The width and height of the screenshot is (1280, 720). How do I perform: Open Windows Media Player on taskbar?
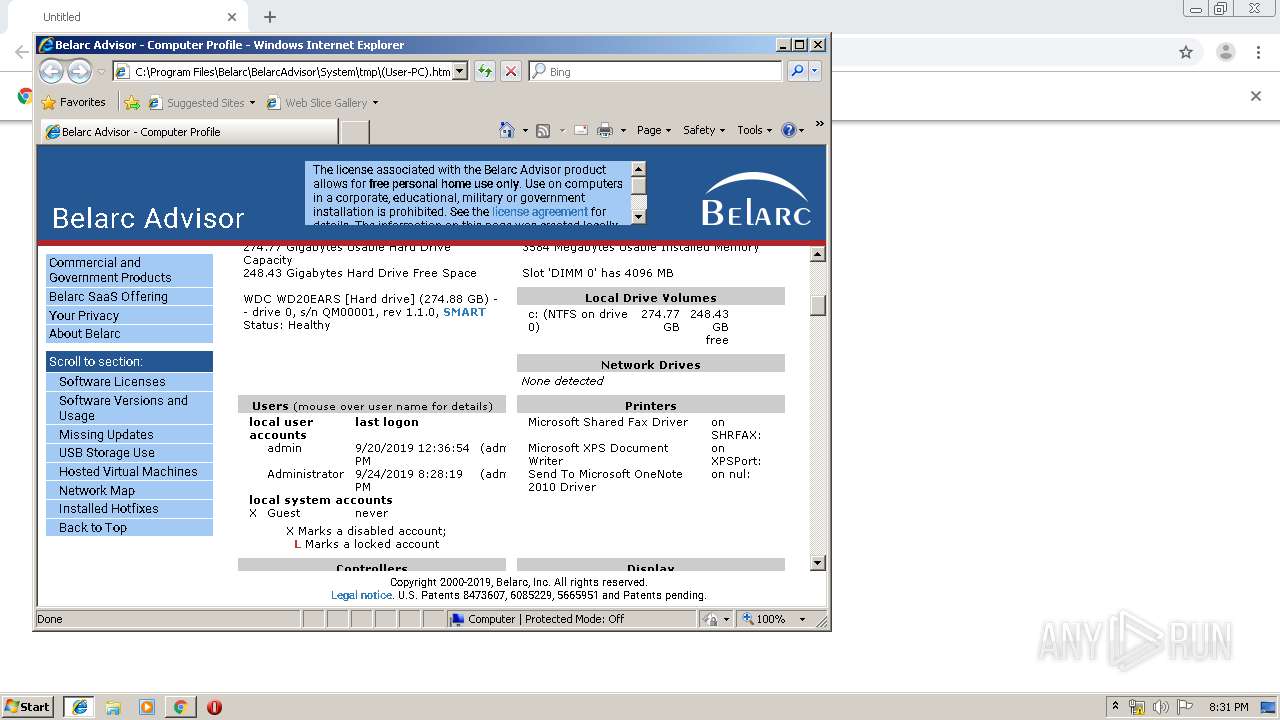click(x=147, y=707)
